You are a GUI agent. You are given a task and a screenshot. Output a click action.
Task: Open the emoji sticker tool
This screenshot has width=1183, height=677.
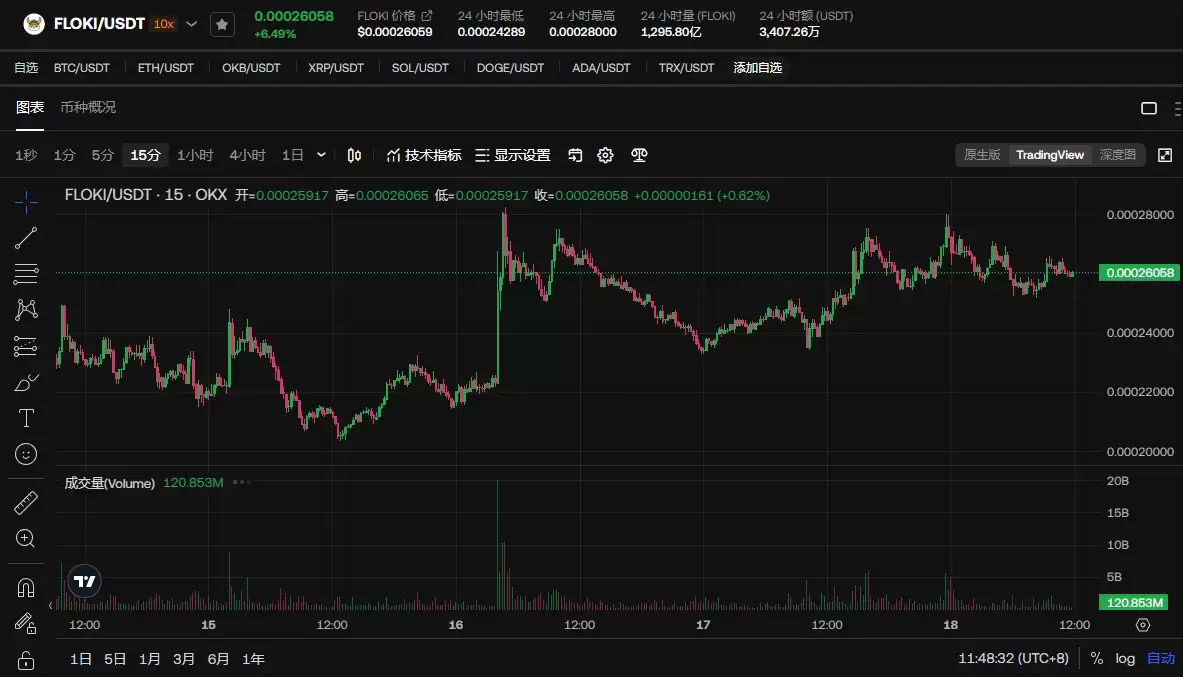pyautogui.click(x=26, y=454)
